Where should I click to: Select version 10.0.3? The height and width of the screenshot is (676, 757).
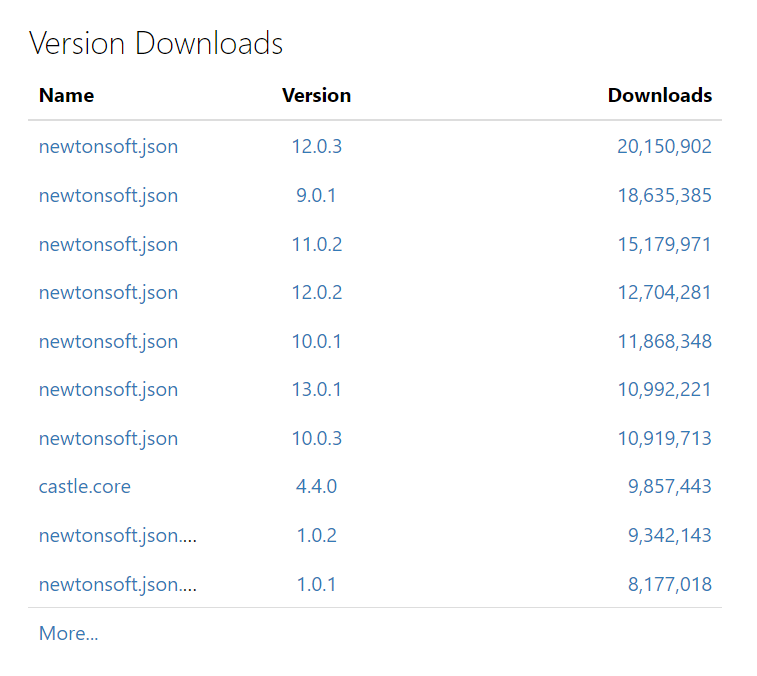click(317, 438)
